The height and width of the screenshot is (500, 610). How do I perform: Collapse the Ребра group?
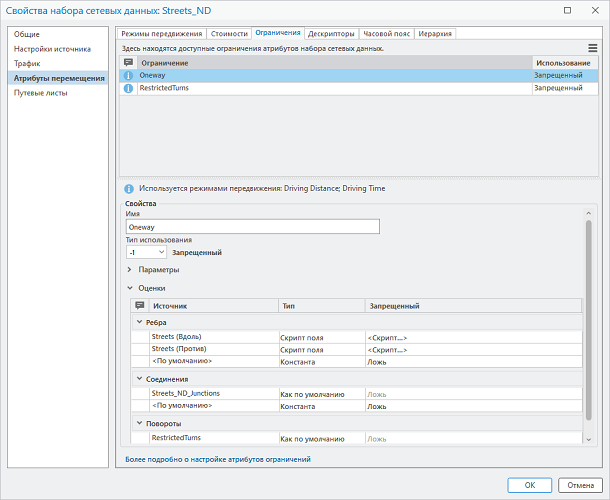pos(138,322)
